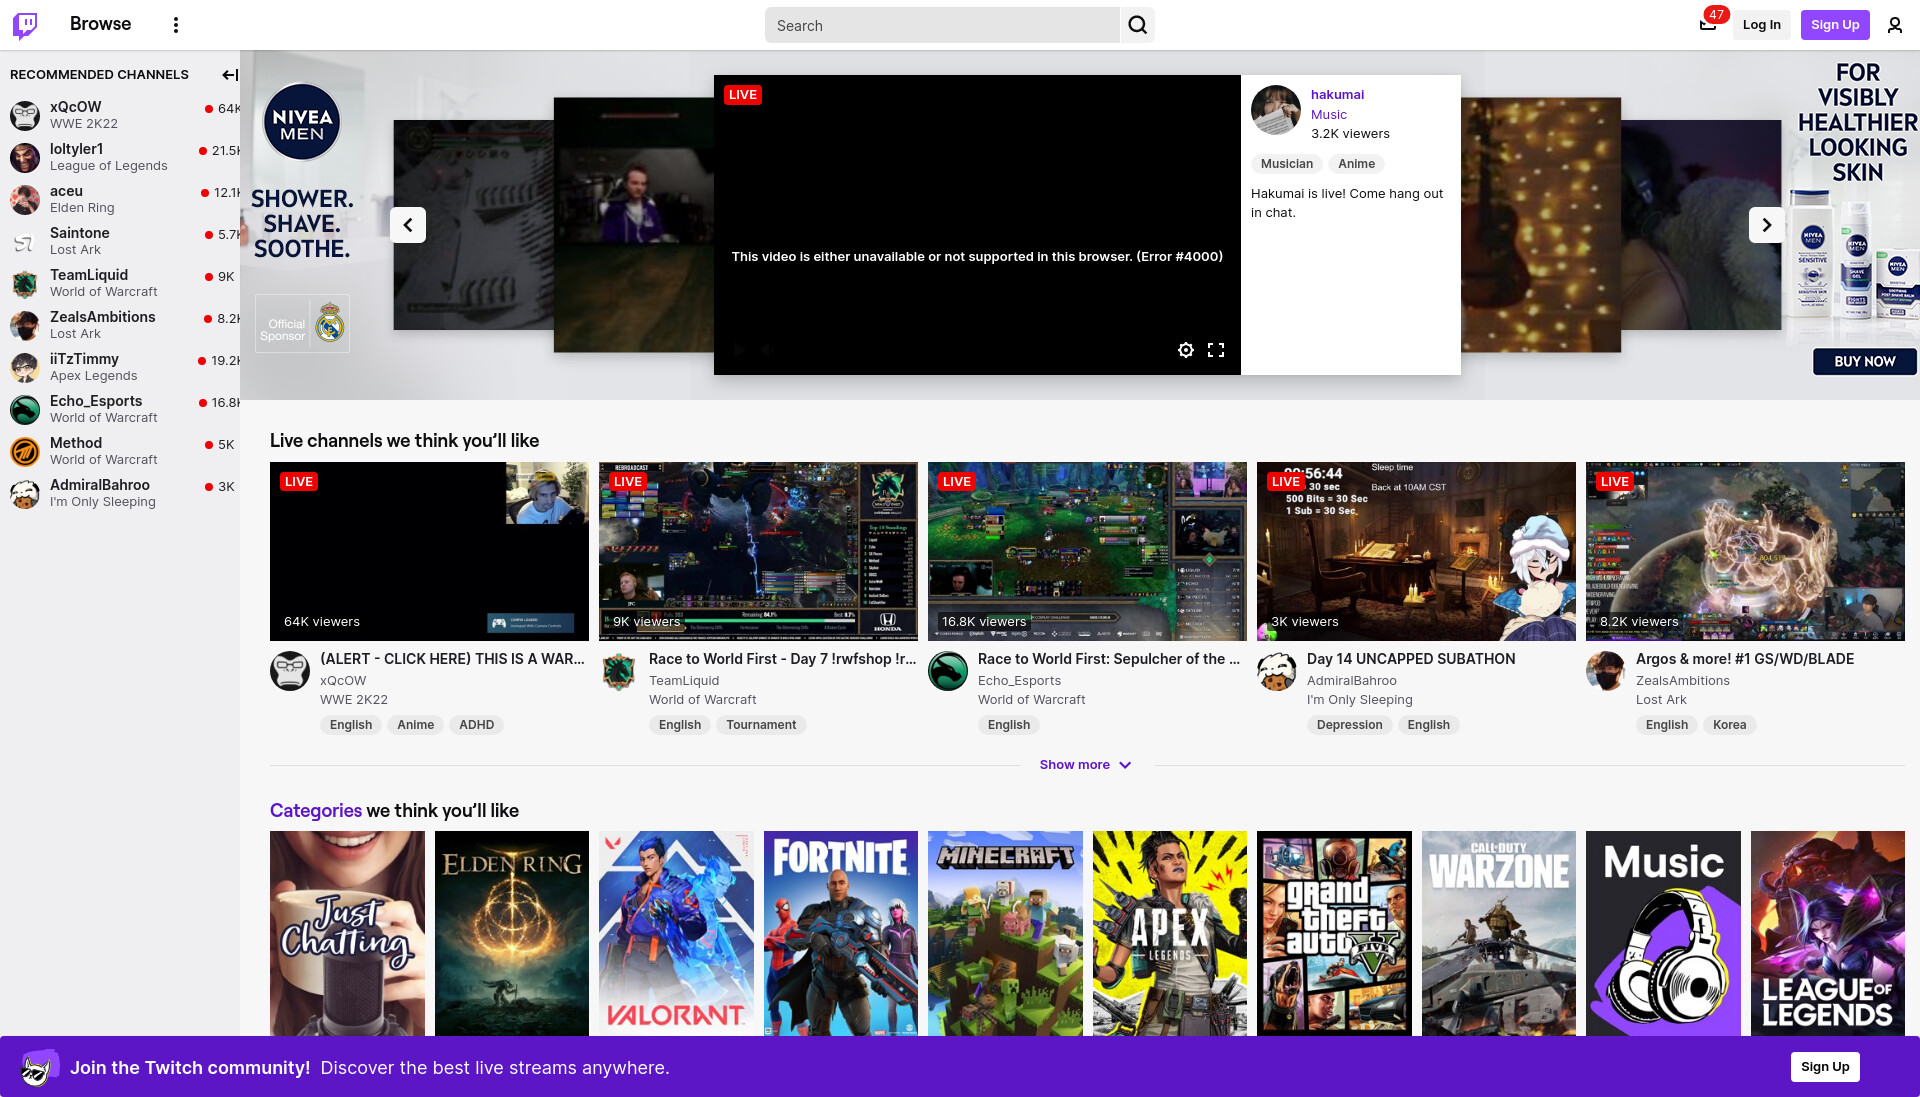Click the search magnifier button

(x=1138, y=25)
